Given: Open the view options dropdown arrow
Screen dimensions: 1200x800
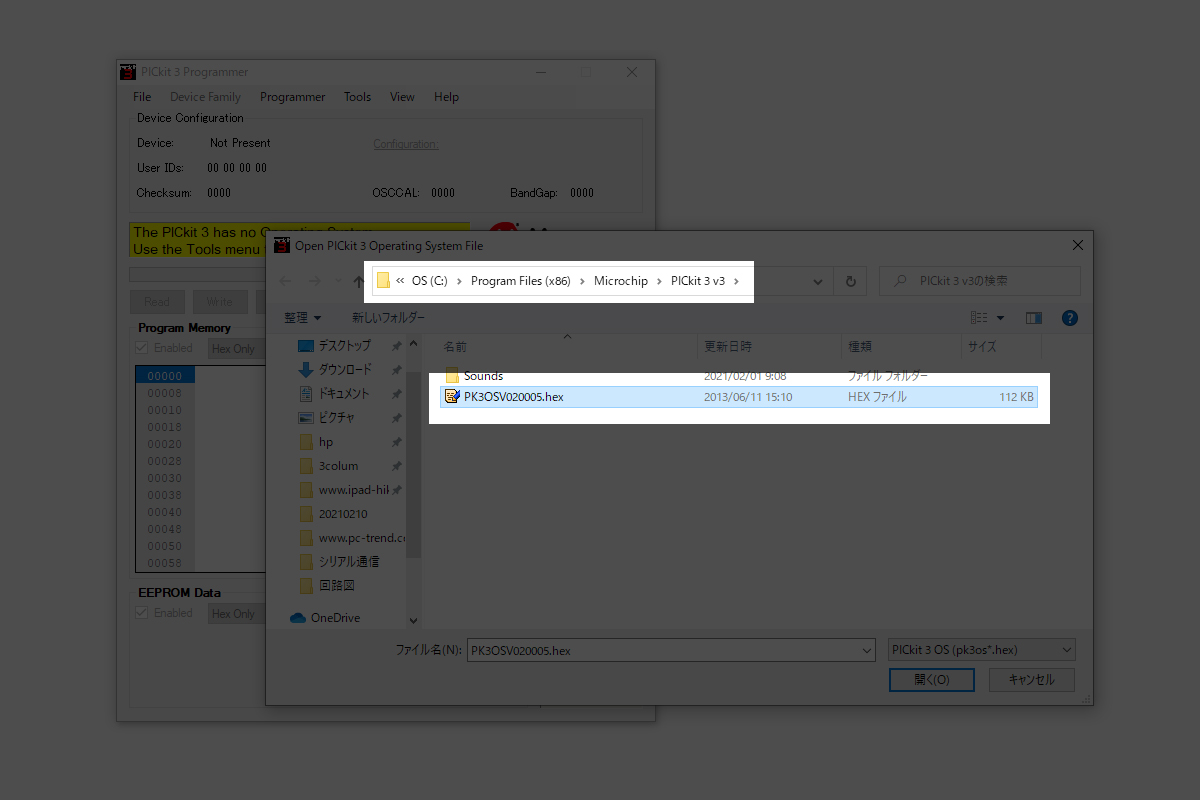Looking at the screenshot, I should pyautogui.click(x=1000, y=318).
